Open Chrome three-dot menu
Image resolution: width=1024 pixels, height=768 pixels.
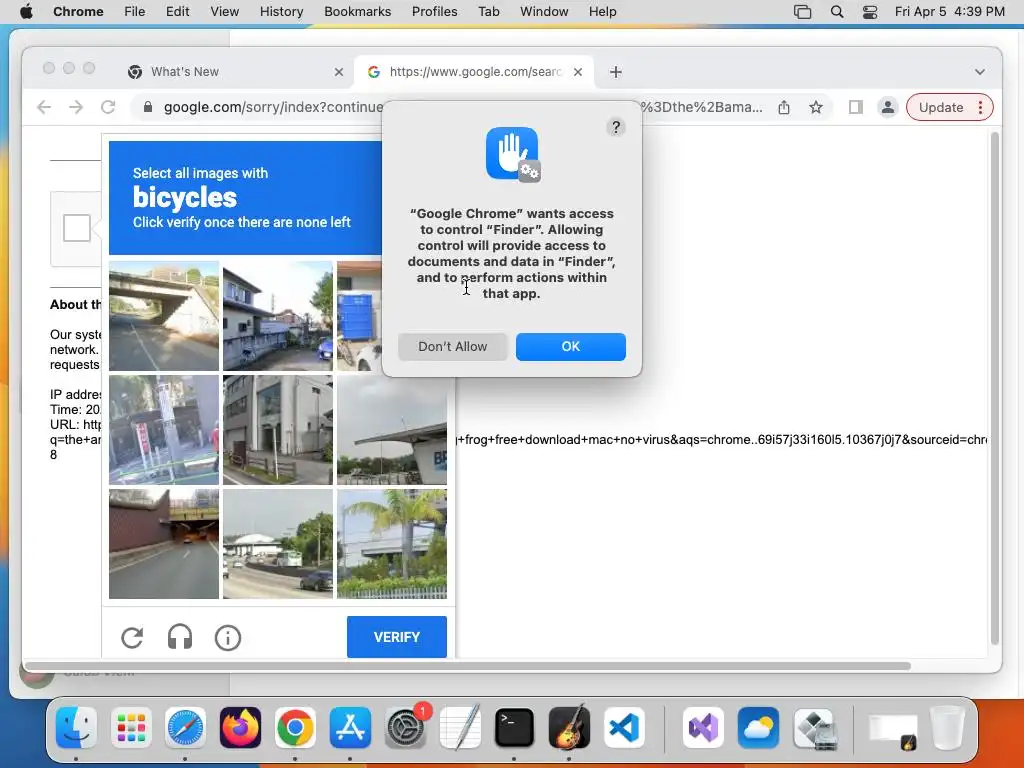980,107
